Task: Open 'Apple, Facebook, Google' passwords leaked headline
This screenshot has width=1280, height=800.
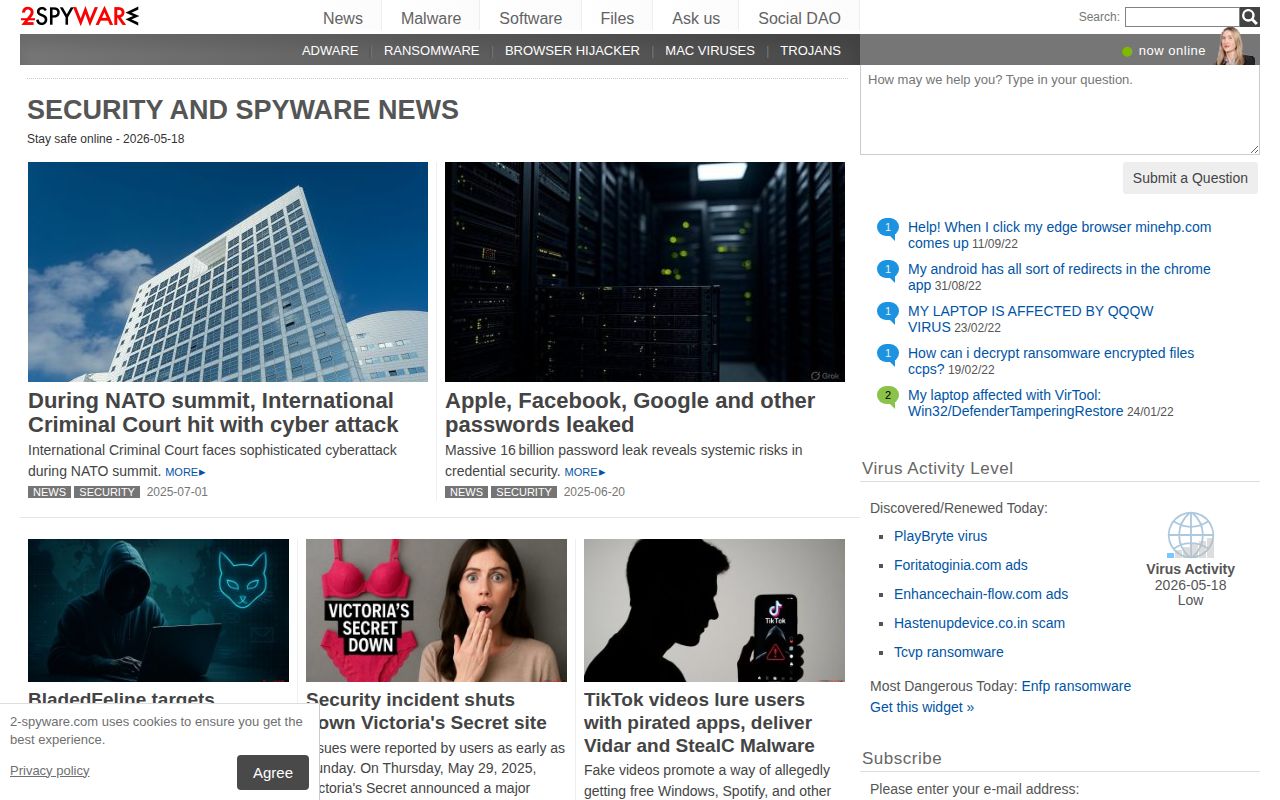Action: coord(630,412)
